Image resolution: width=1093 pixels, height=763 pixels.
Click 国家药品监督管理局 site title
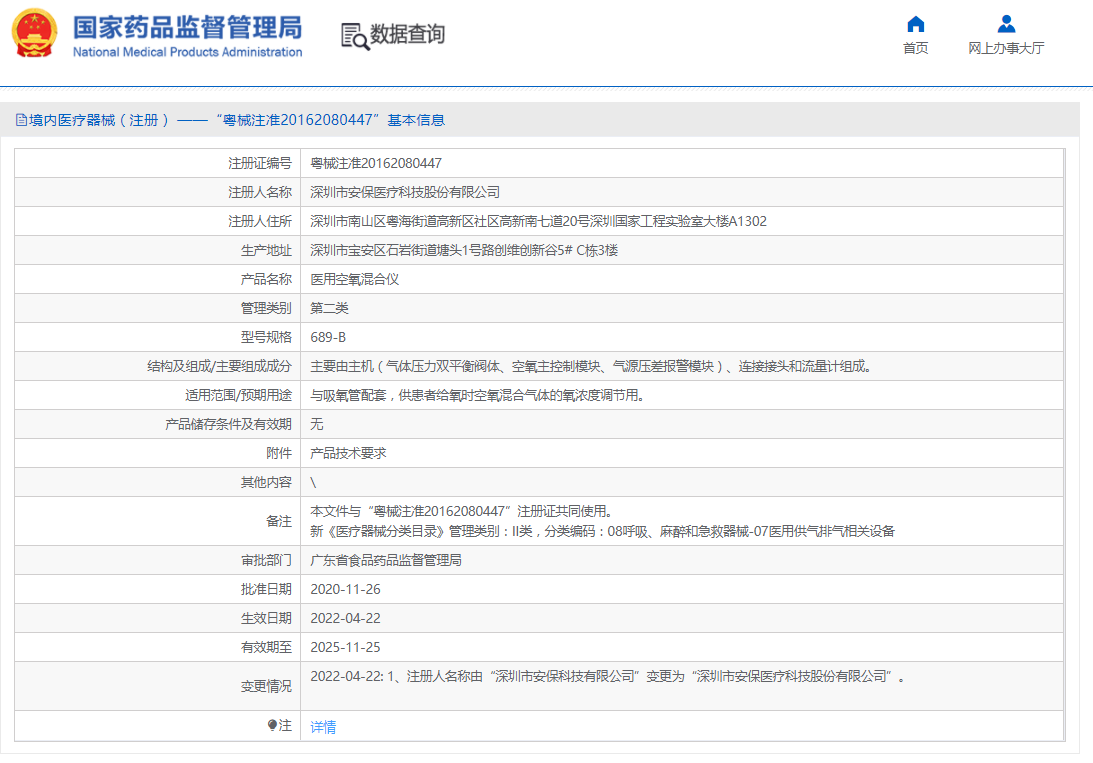[x=188, y=28]
